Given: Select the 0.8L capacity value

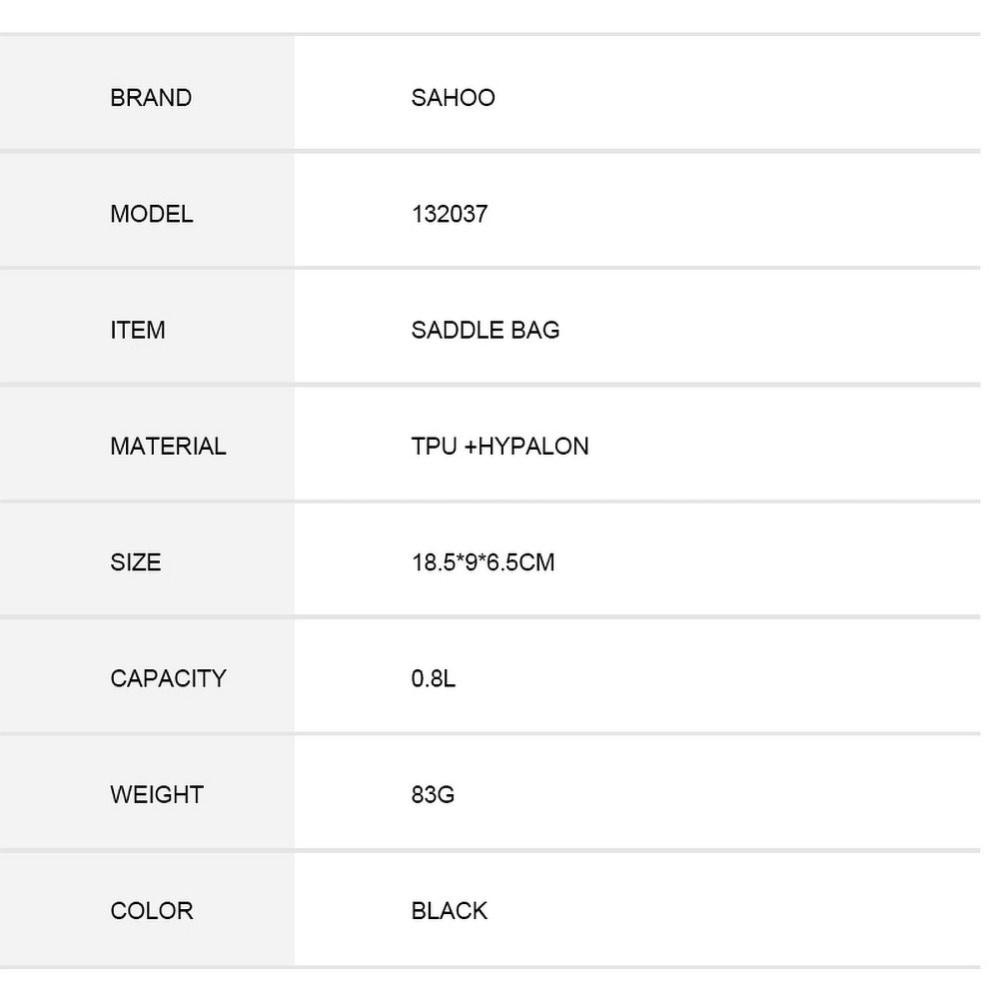Looking at the screenshot, I should tap(433, 679).
